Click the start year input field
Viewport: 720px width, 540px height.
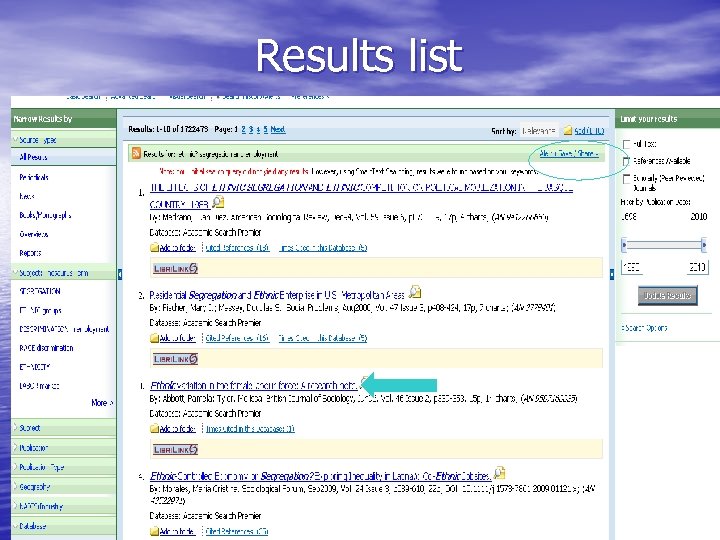632,267
